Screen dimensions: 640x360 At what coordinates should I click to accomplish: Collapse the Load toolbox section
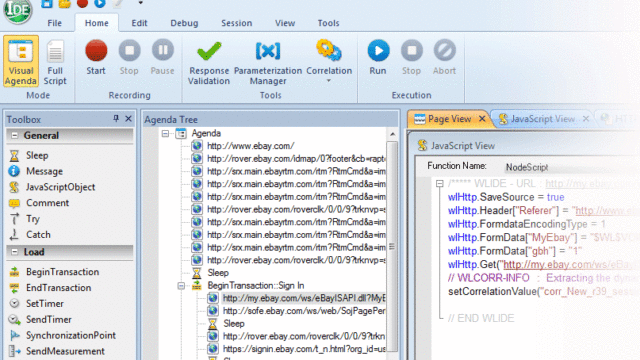pyautogui.click(x=14, y=252)
